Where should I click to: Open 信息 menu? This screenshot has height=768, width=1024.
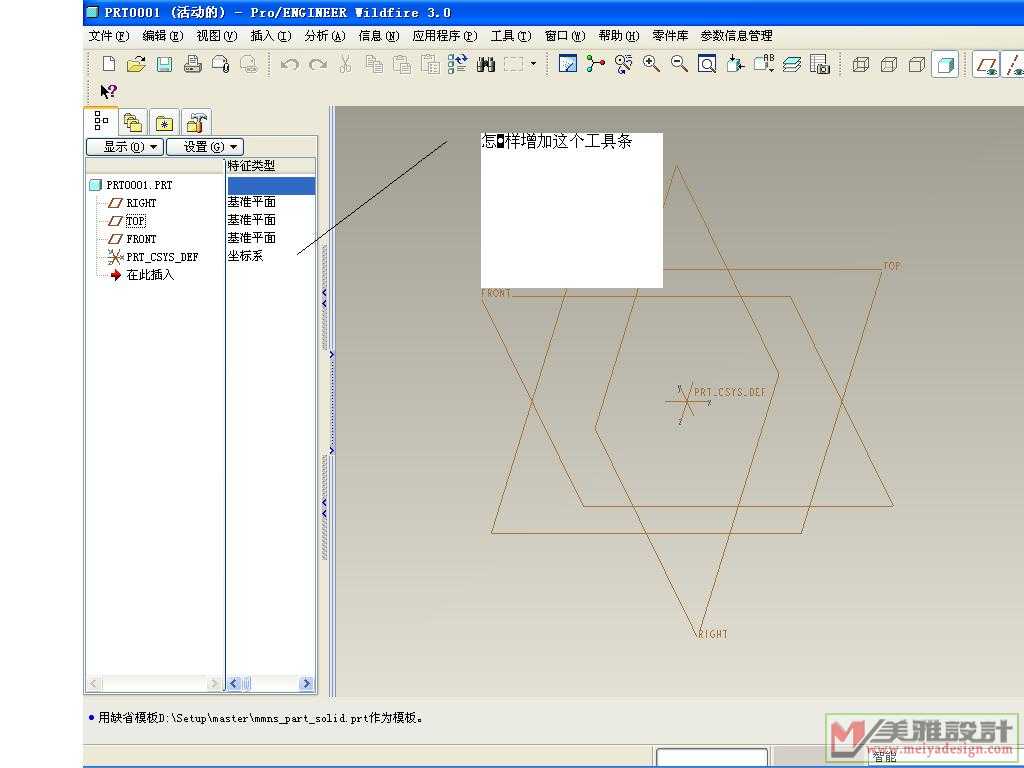coord(379,36)
